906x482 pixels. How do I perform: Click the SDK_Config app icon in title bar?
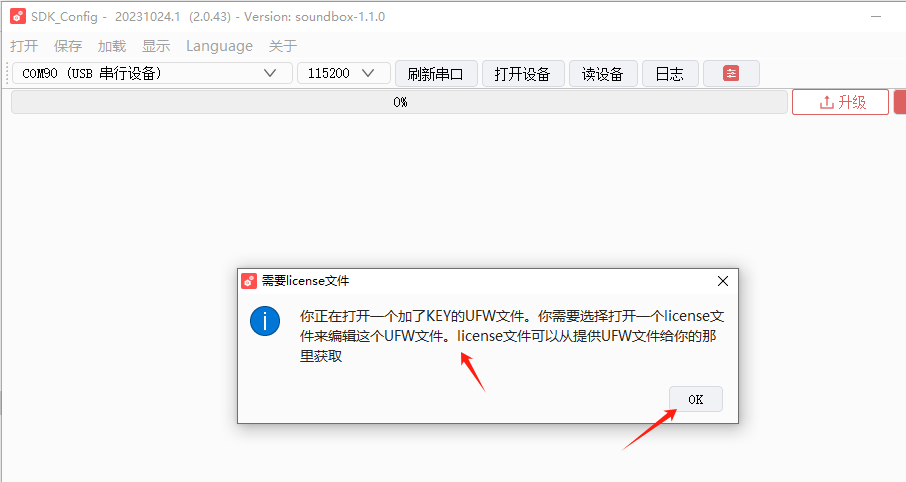(x=18, y=16)
